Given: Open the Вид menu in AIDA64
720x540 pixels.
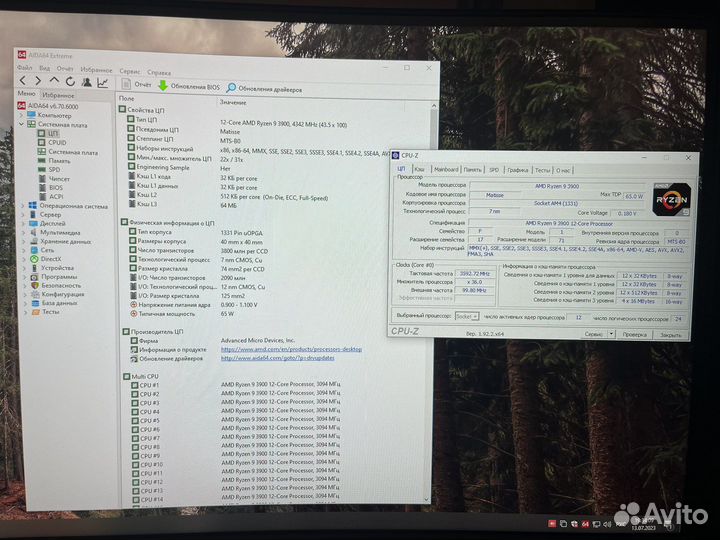Looking at the screenshot, I should tap(45, 68).
